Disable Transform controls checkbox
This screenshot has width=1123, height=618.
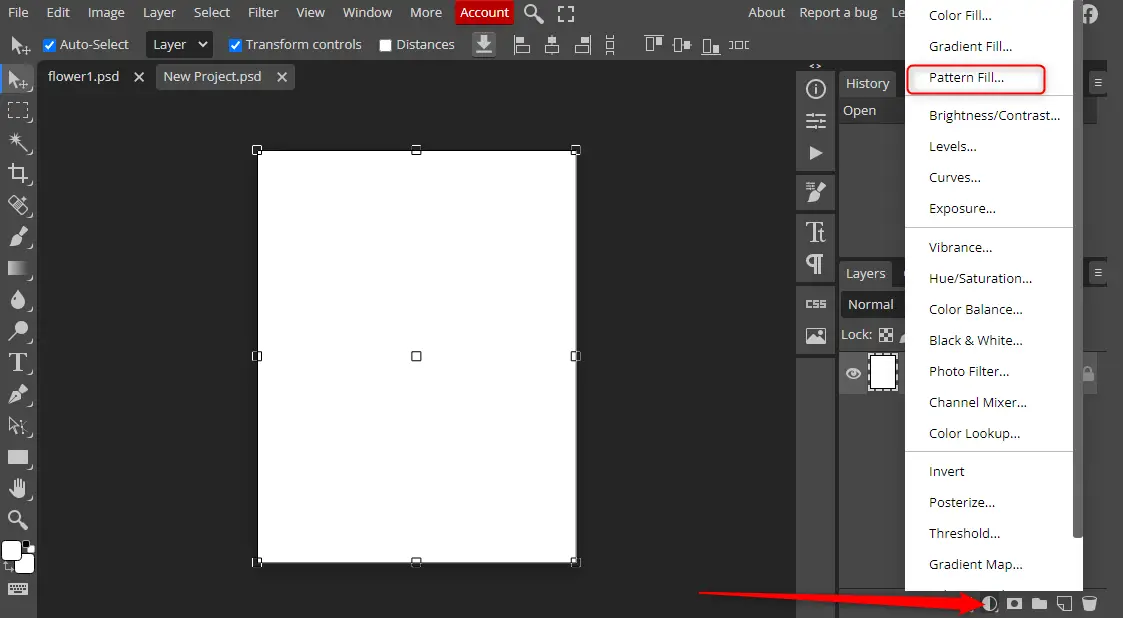click(235, 45)
